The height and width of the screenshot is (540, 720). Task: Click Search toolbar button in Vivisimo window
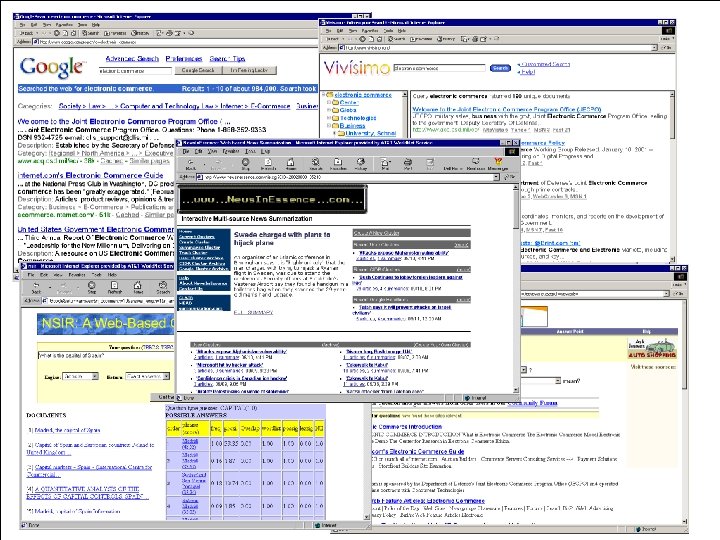pos(396,39)
